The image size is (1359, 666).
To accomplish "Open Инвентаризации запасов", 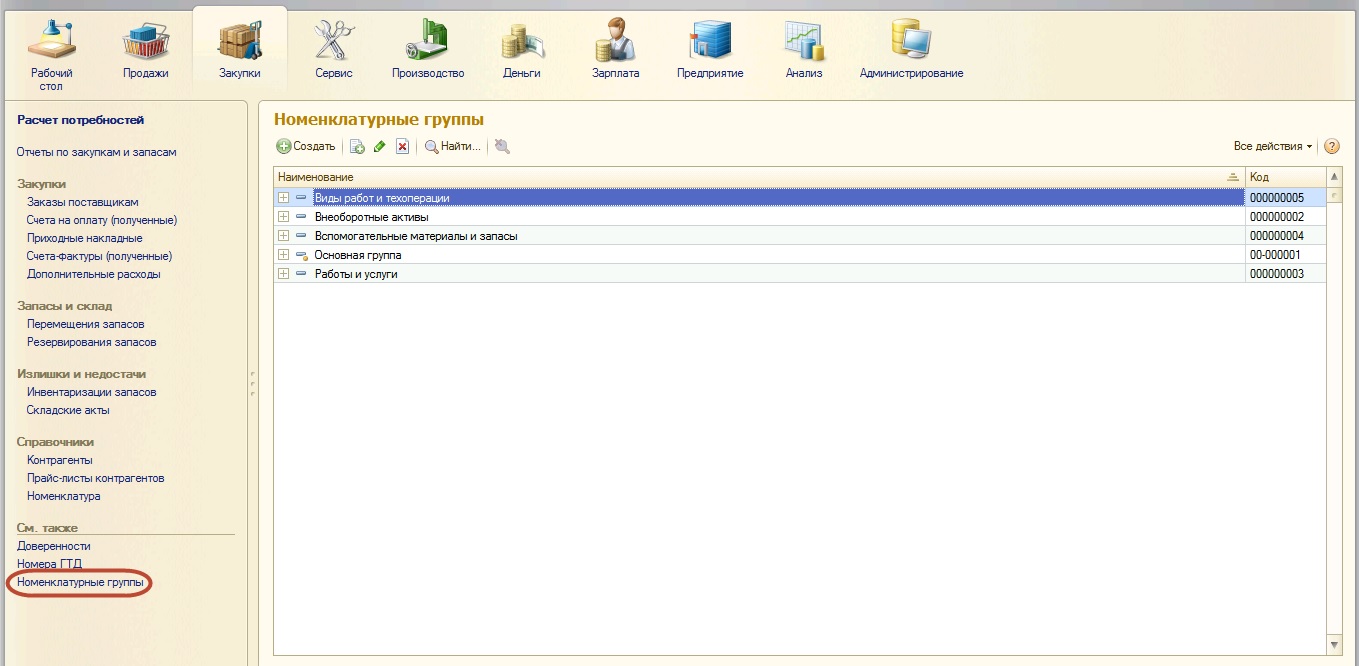I will pos(92,392).
